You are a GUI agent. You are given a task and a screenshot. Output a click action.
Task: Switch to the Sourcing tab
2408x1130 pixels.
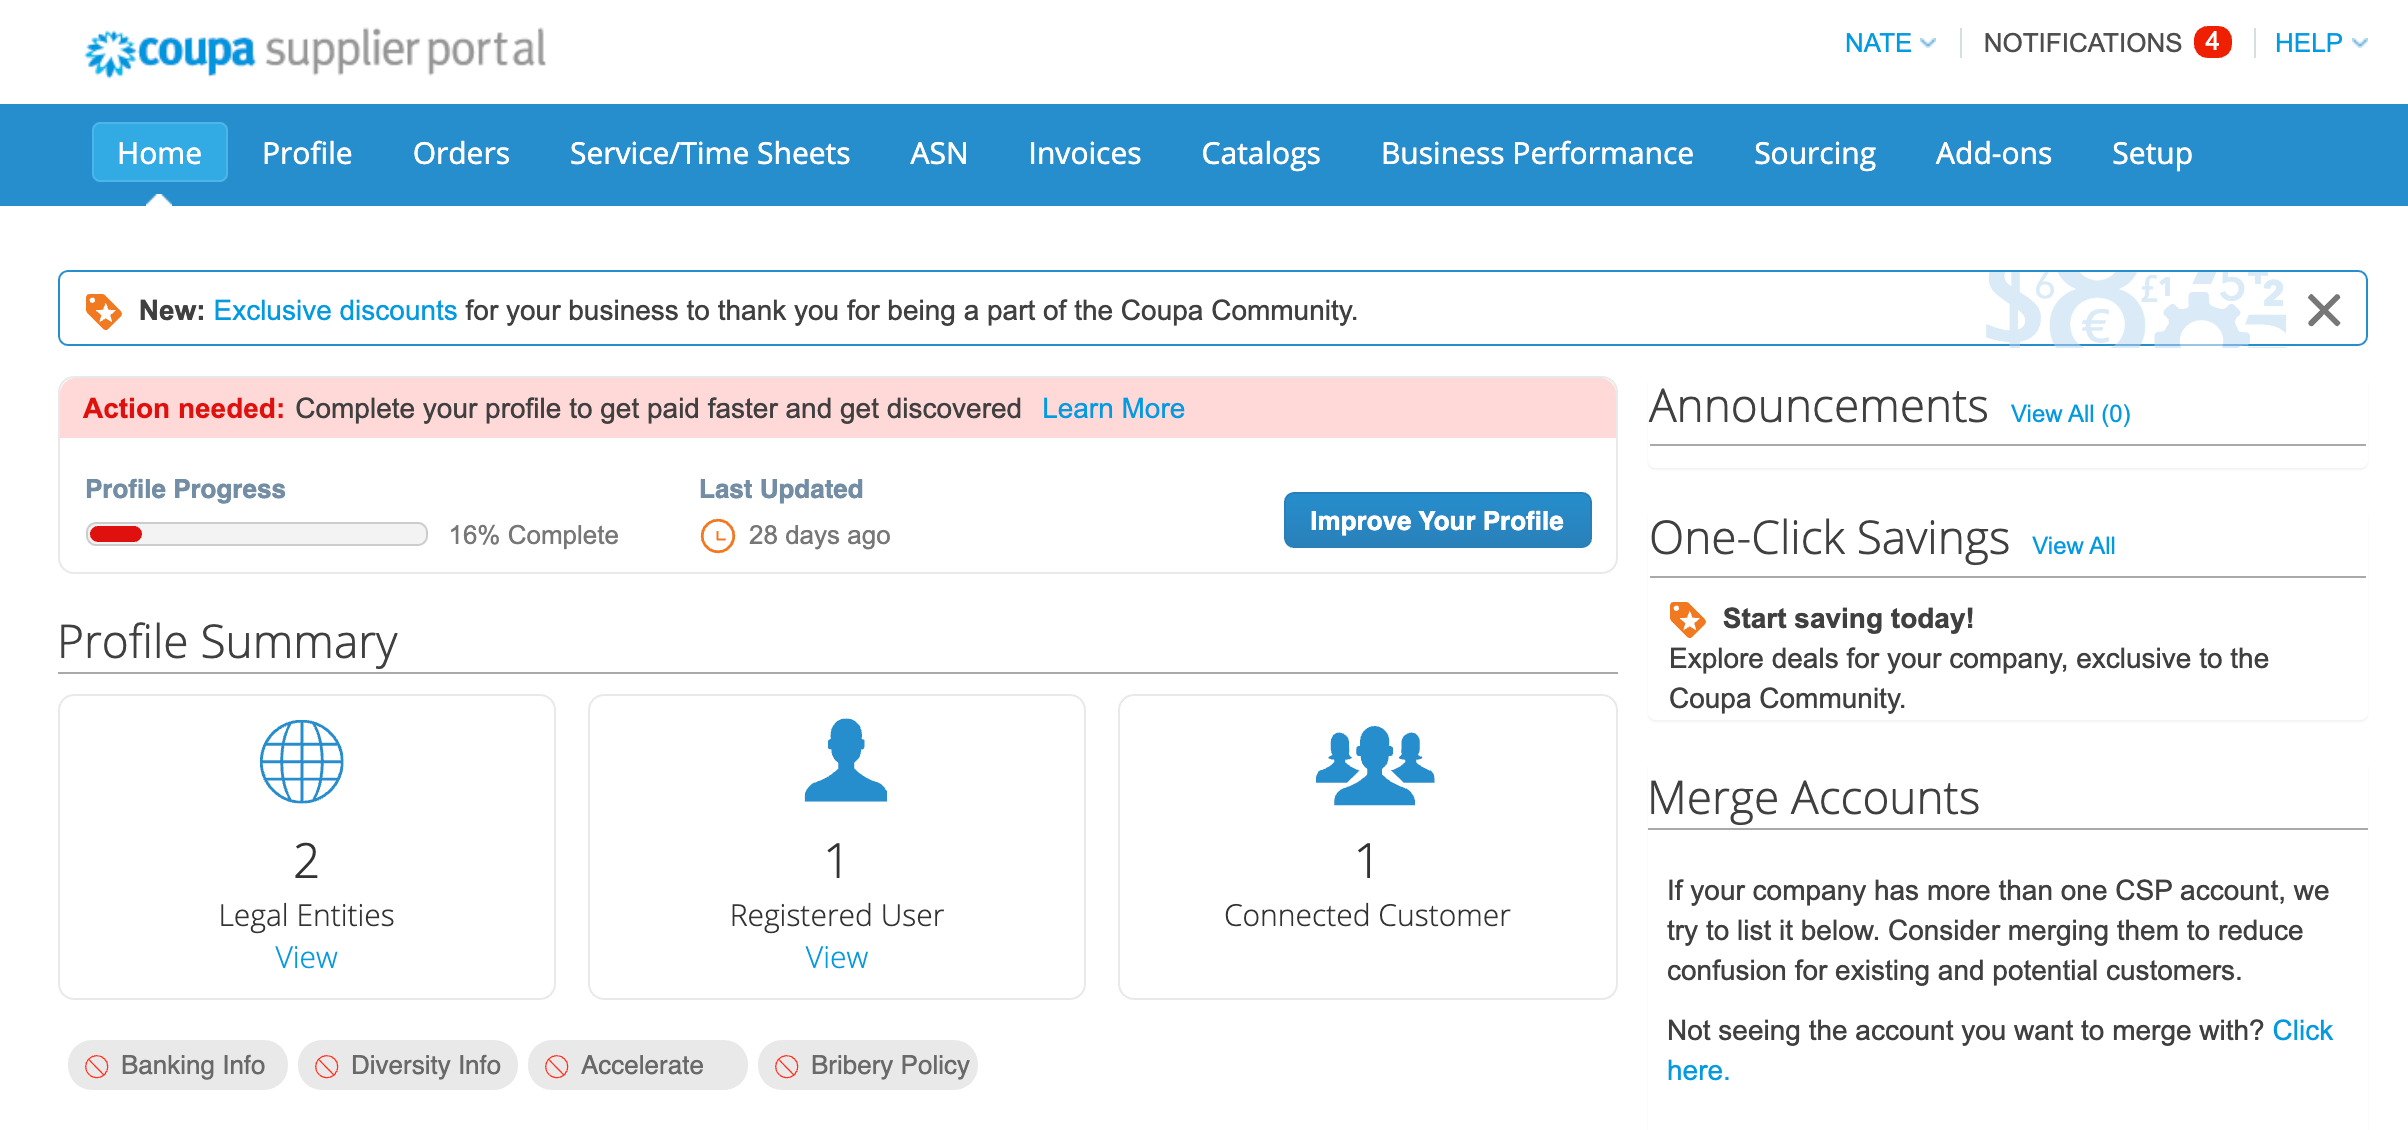point(1814,153)
